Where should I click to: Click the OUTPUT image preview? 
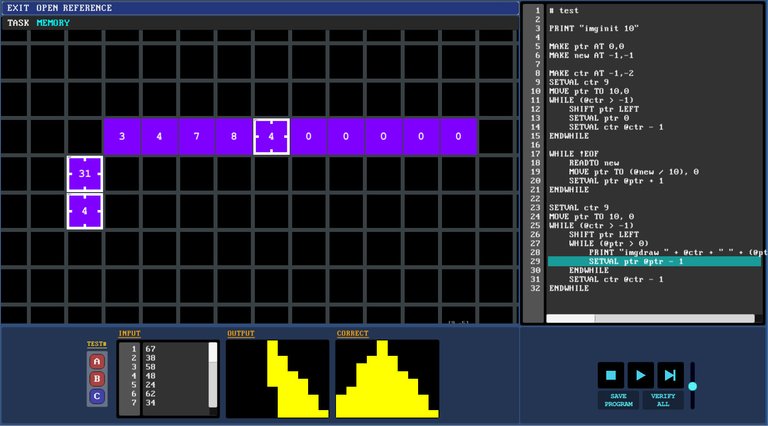click(277, 378)
